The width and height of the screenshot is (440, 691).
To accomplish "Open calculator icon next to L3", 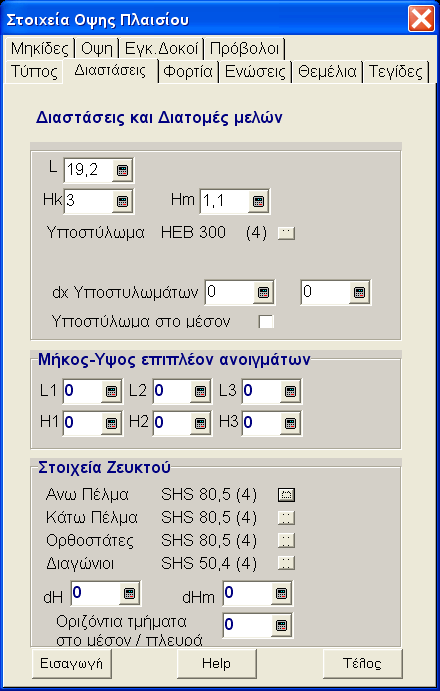I will 290,391.
